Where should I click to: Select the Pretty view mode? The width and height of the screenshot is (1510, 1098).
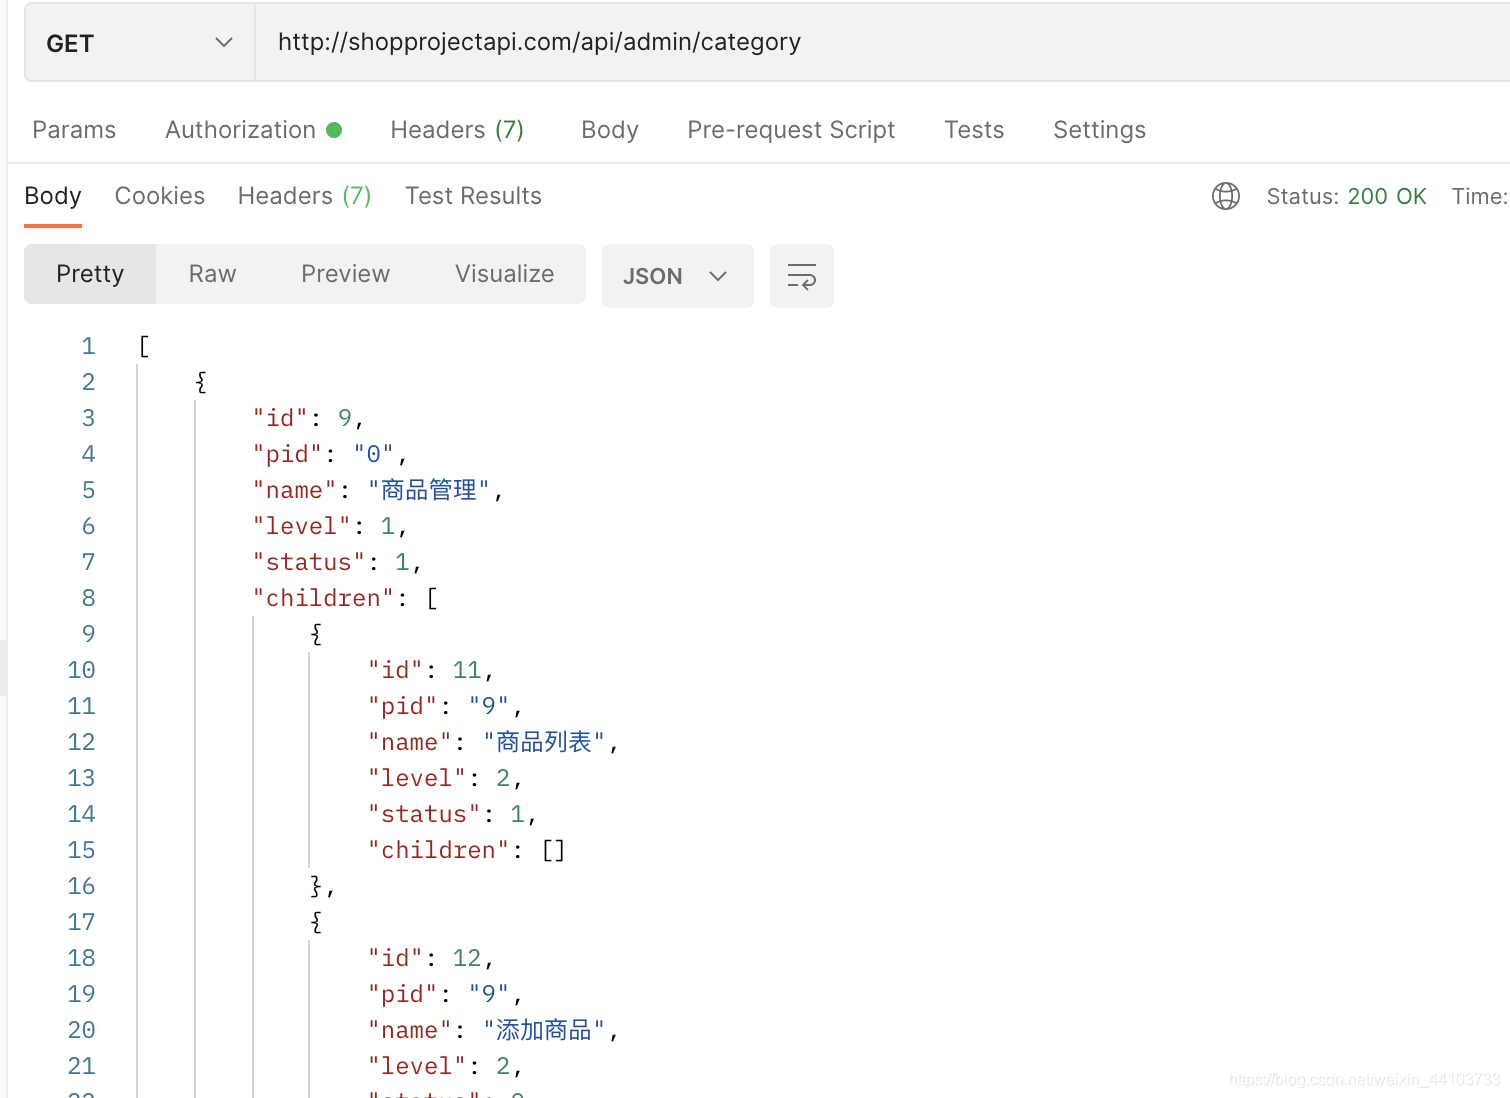[90, 274]
